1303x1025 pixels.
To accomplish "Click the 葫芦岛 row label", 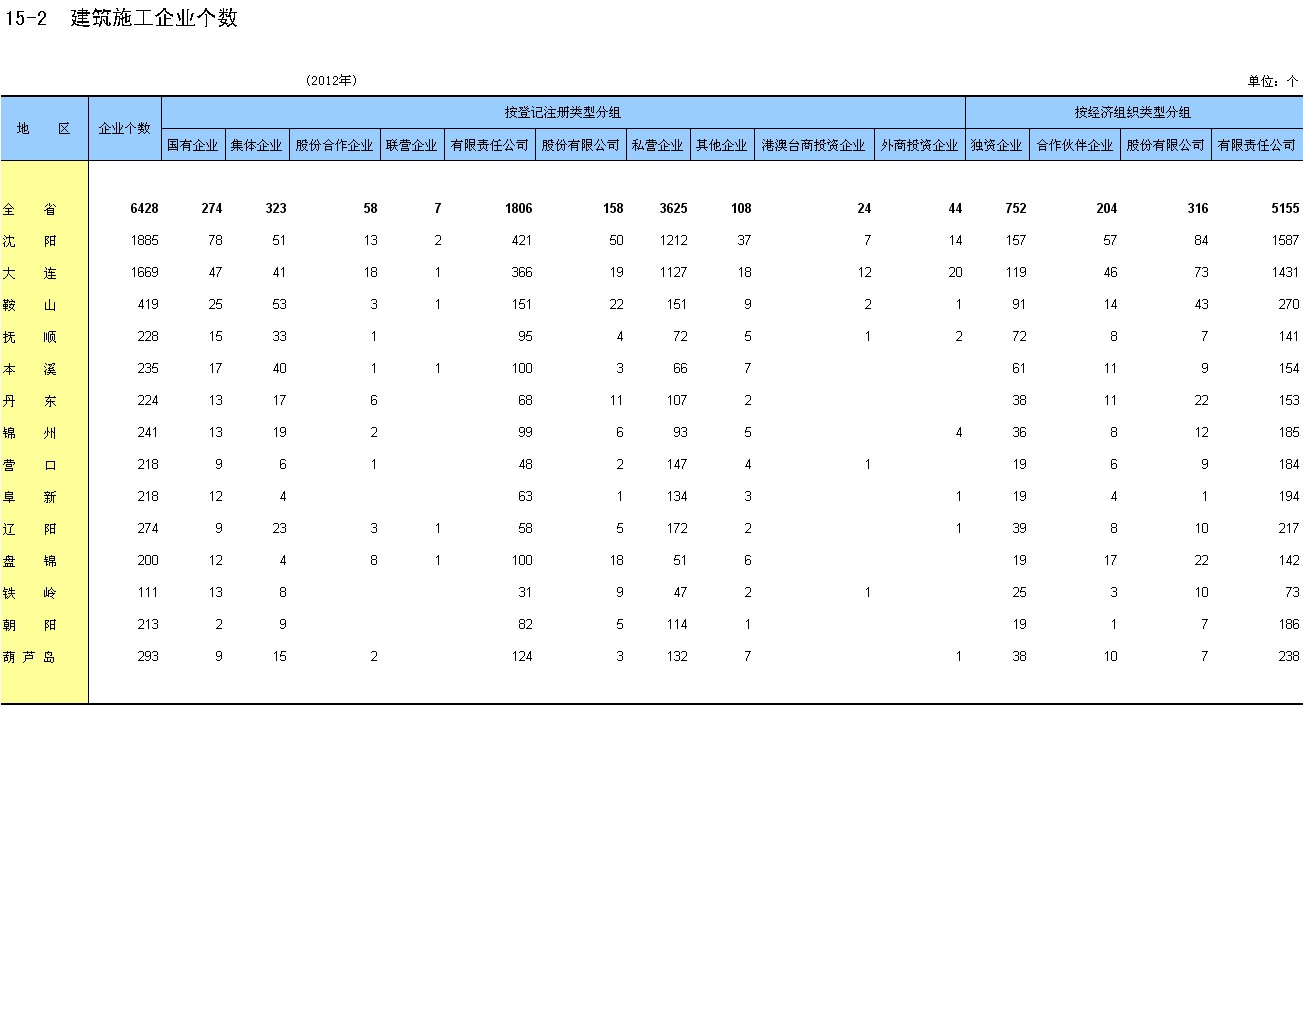I will click(29, 657).
